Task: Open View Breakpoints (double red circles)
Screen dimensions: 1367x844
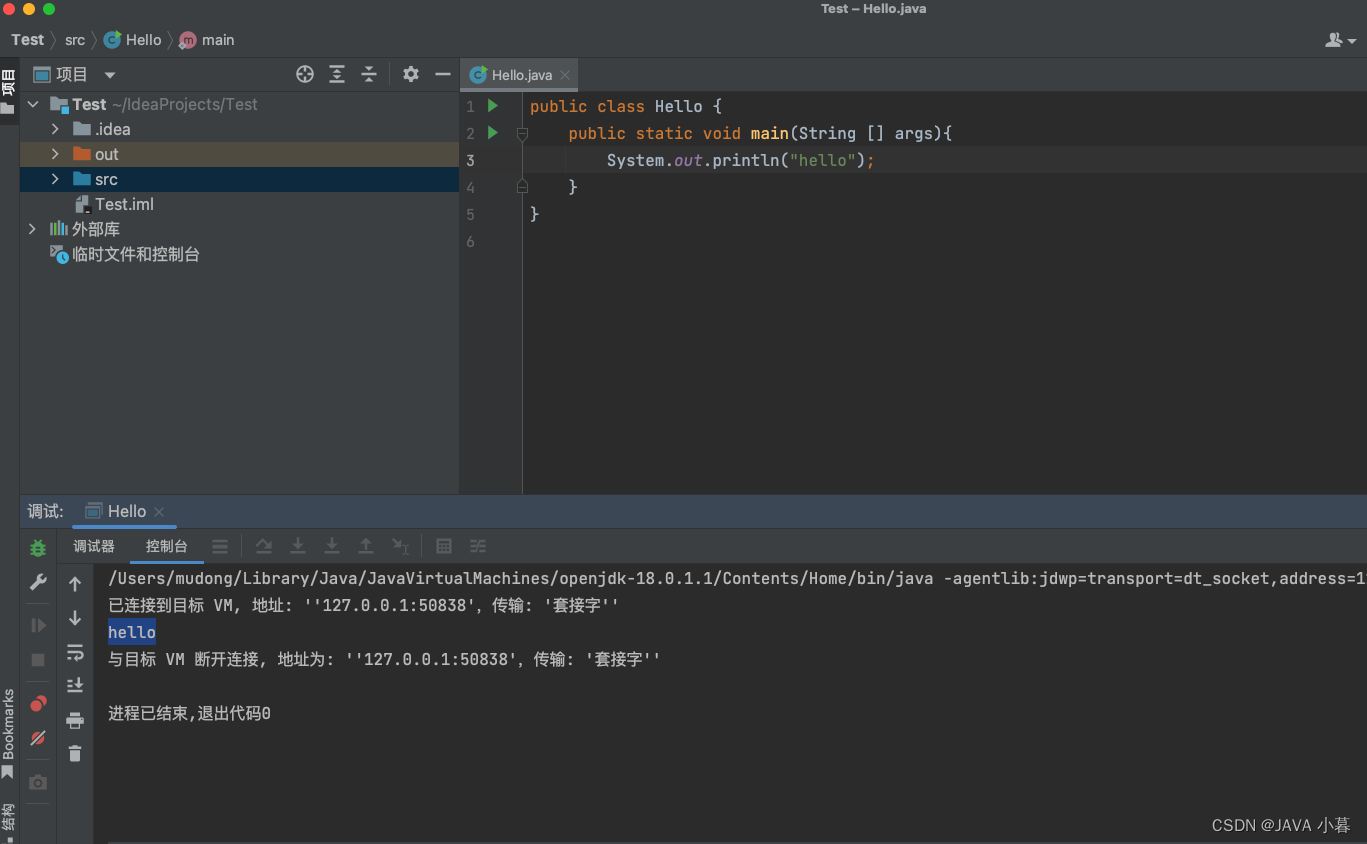Action: click(38, 704)
